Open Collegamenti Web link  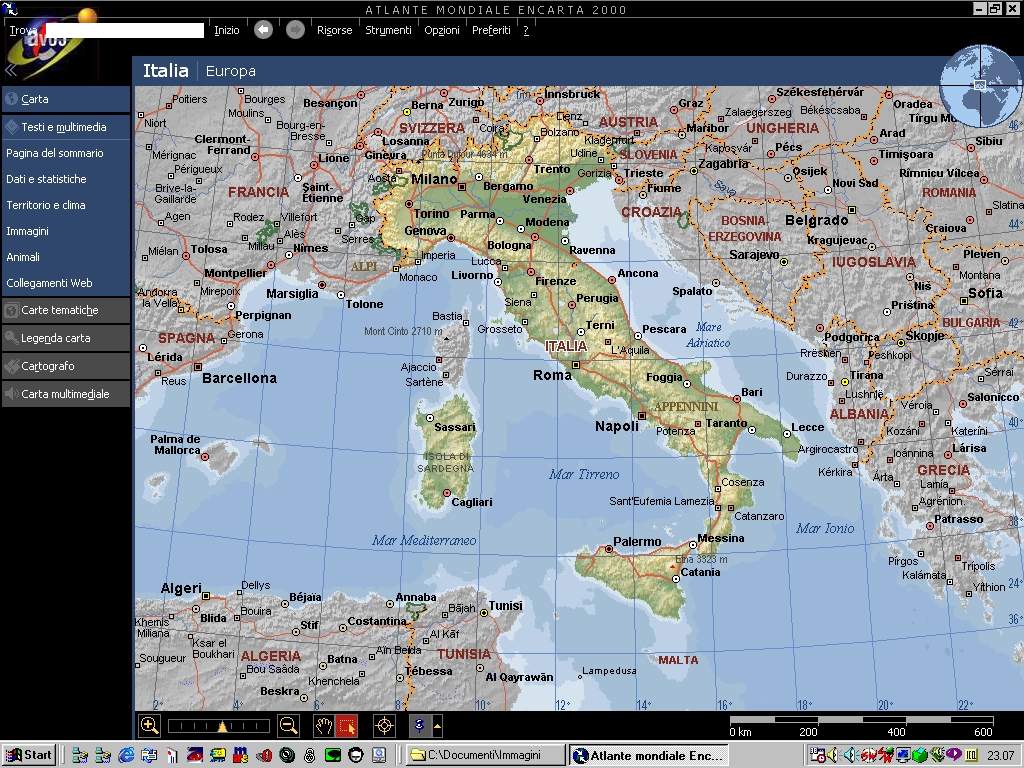pyautogui.click(x=50, y=283)
